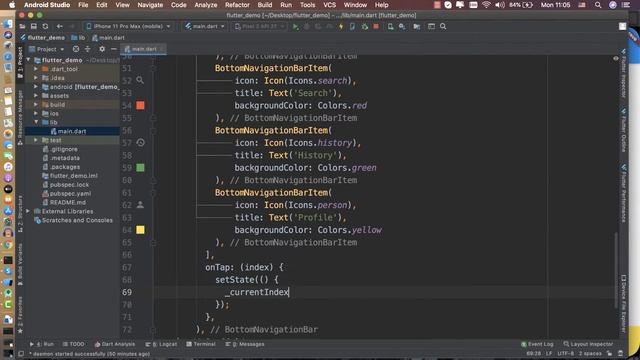
Task: Open the Navigate menu
Action: (x=150, y=5)
